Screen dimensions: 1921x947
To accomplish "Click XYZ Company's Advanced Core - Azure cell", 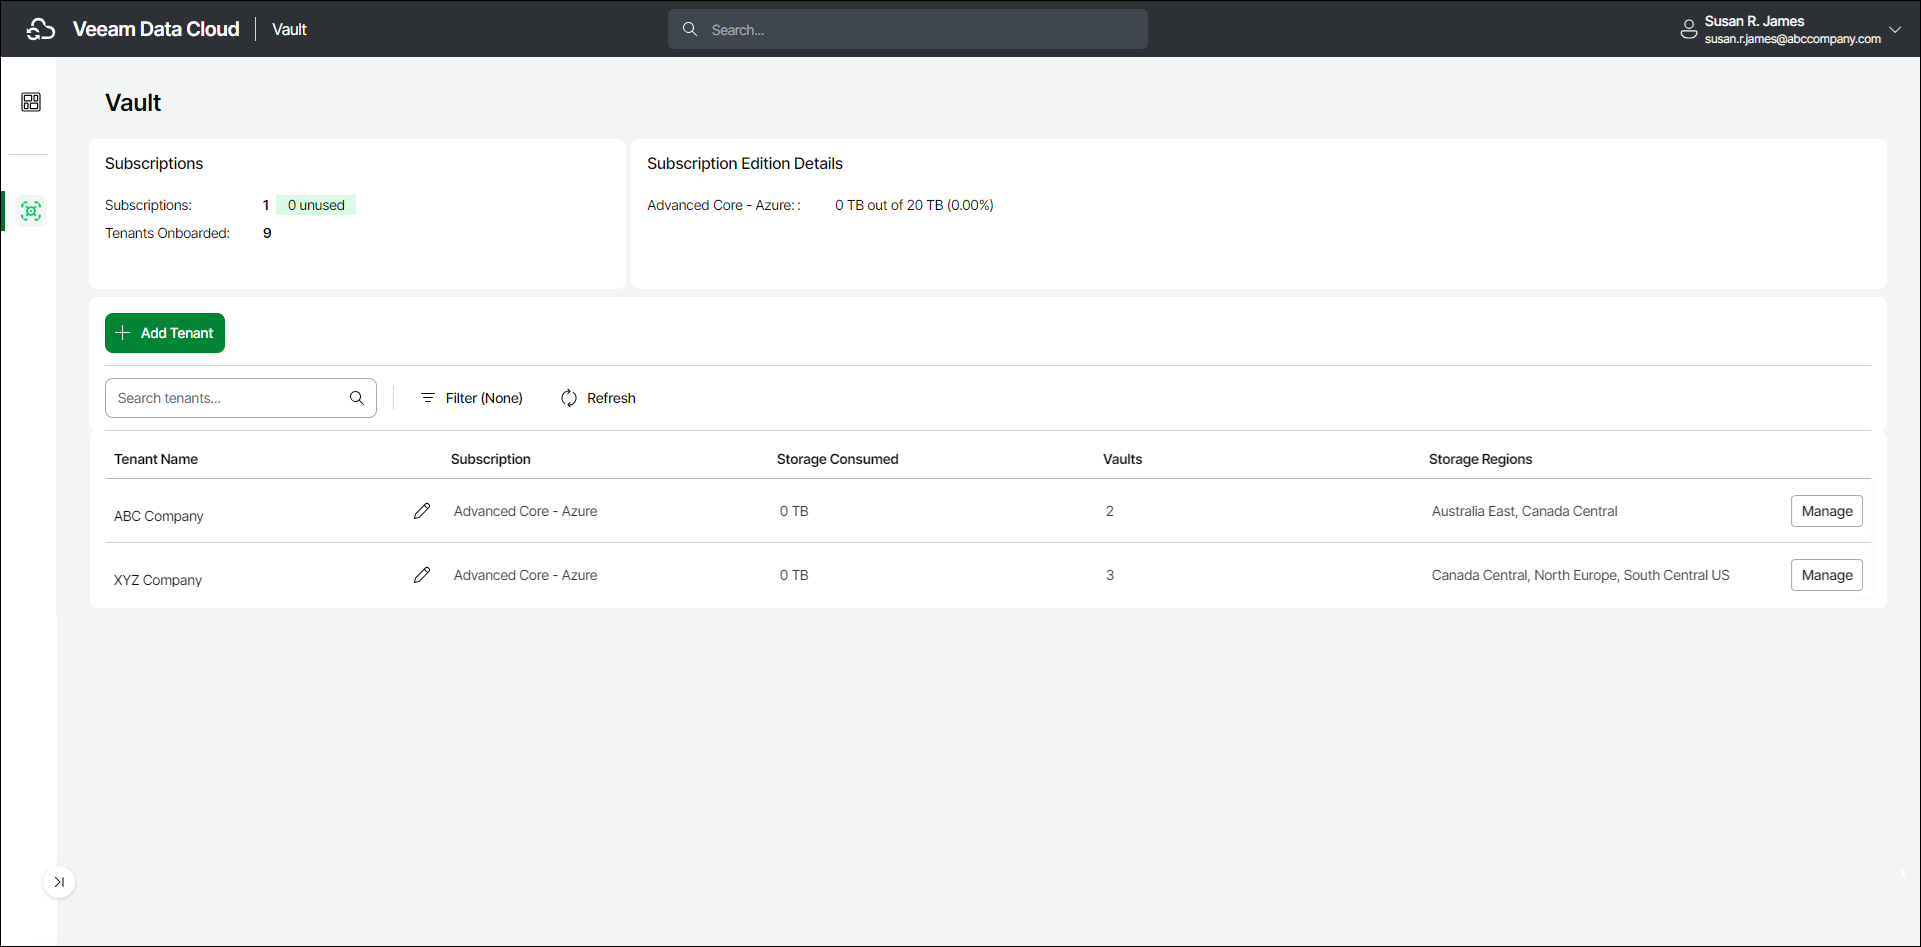I will (x=526, y=575).
